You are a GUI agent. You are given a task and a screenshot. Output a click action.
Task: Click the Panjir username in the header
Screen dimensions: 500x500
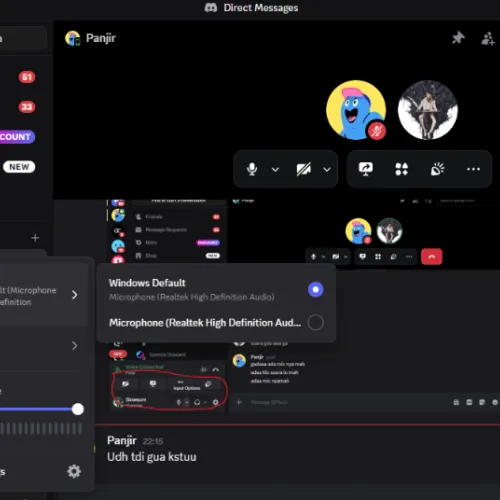(101, 38)
